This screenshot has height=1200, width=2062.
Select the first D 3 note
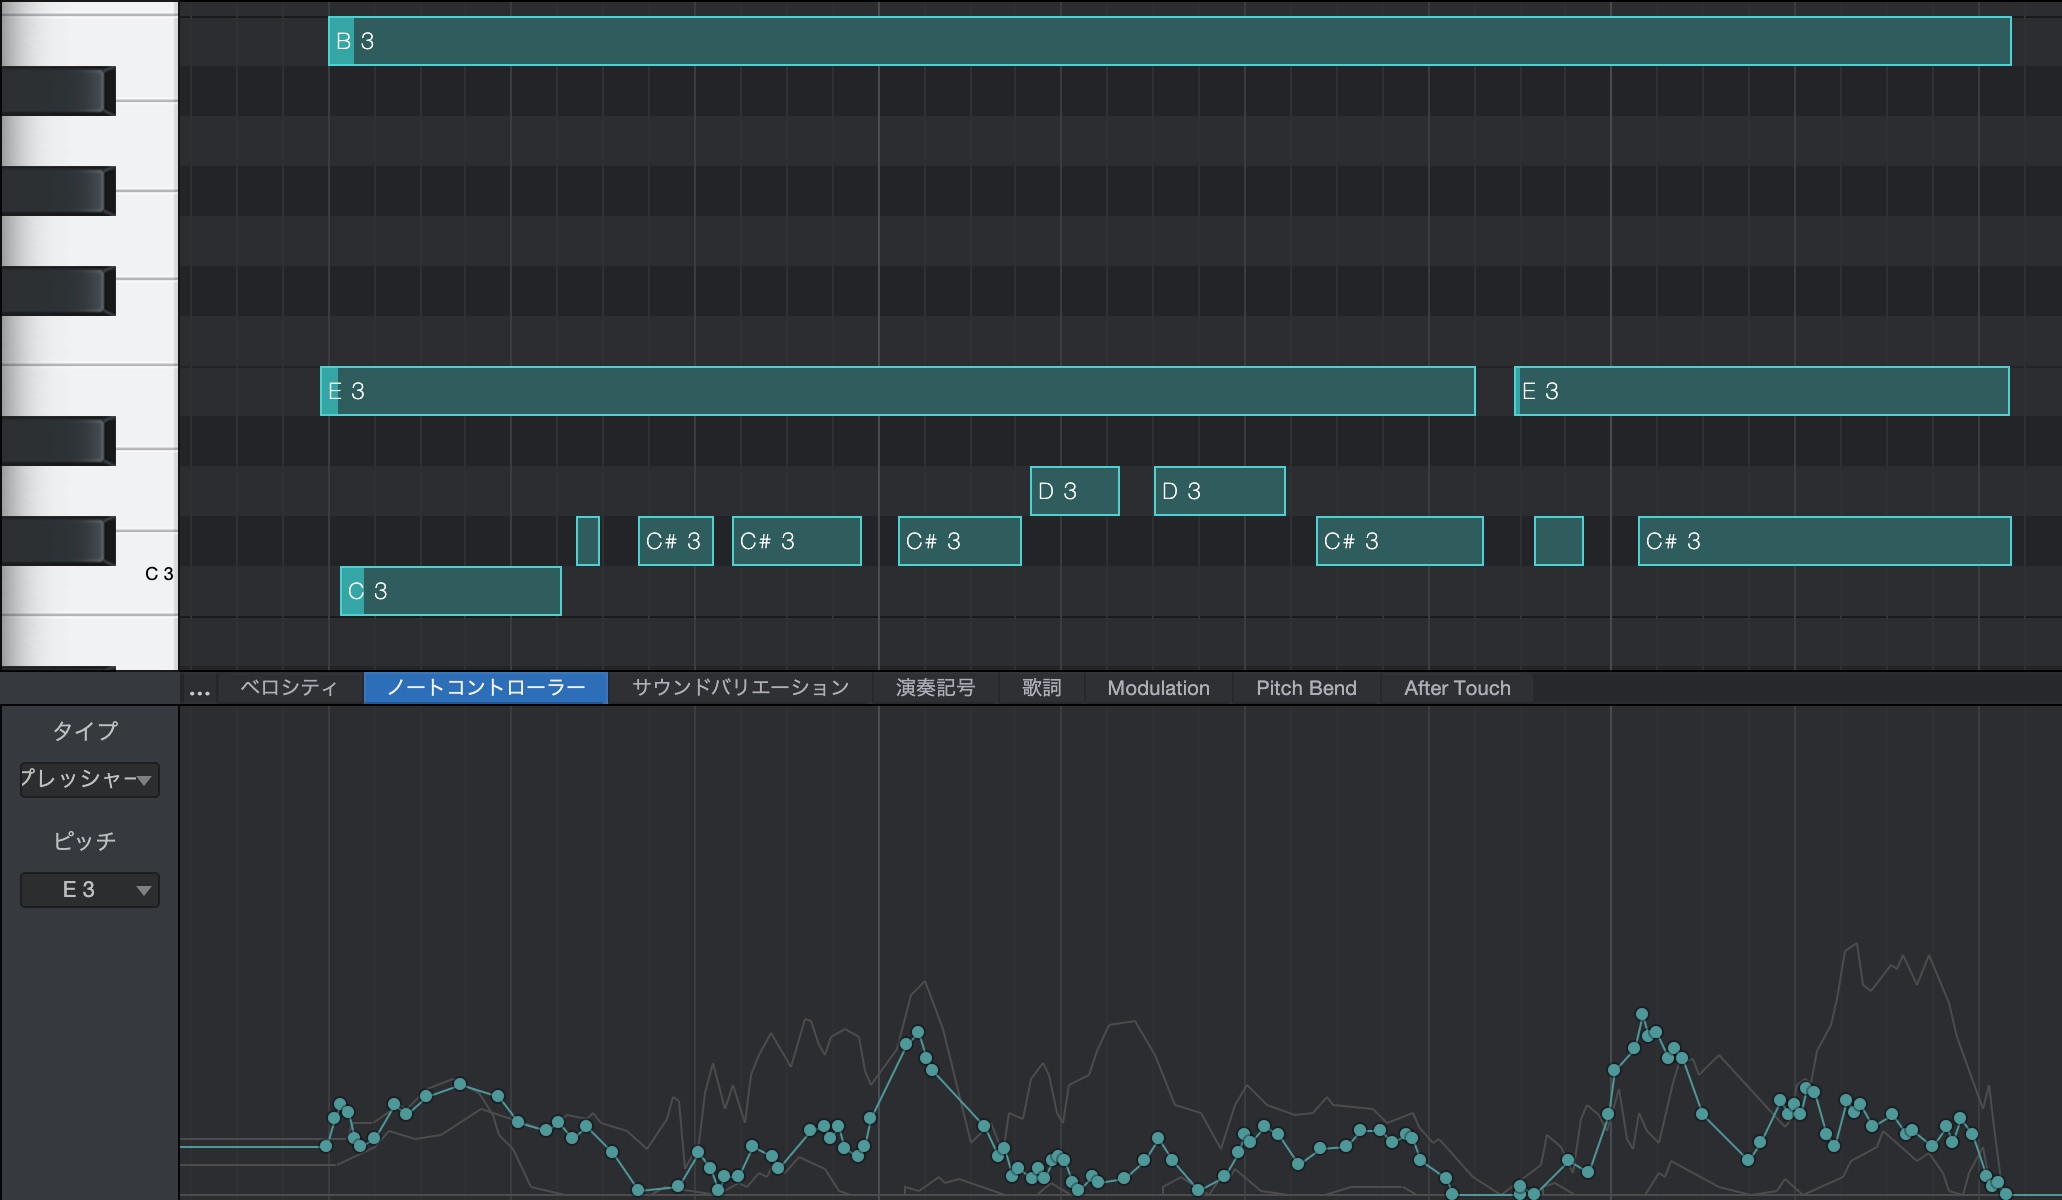tap(1075, 491)
